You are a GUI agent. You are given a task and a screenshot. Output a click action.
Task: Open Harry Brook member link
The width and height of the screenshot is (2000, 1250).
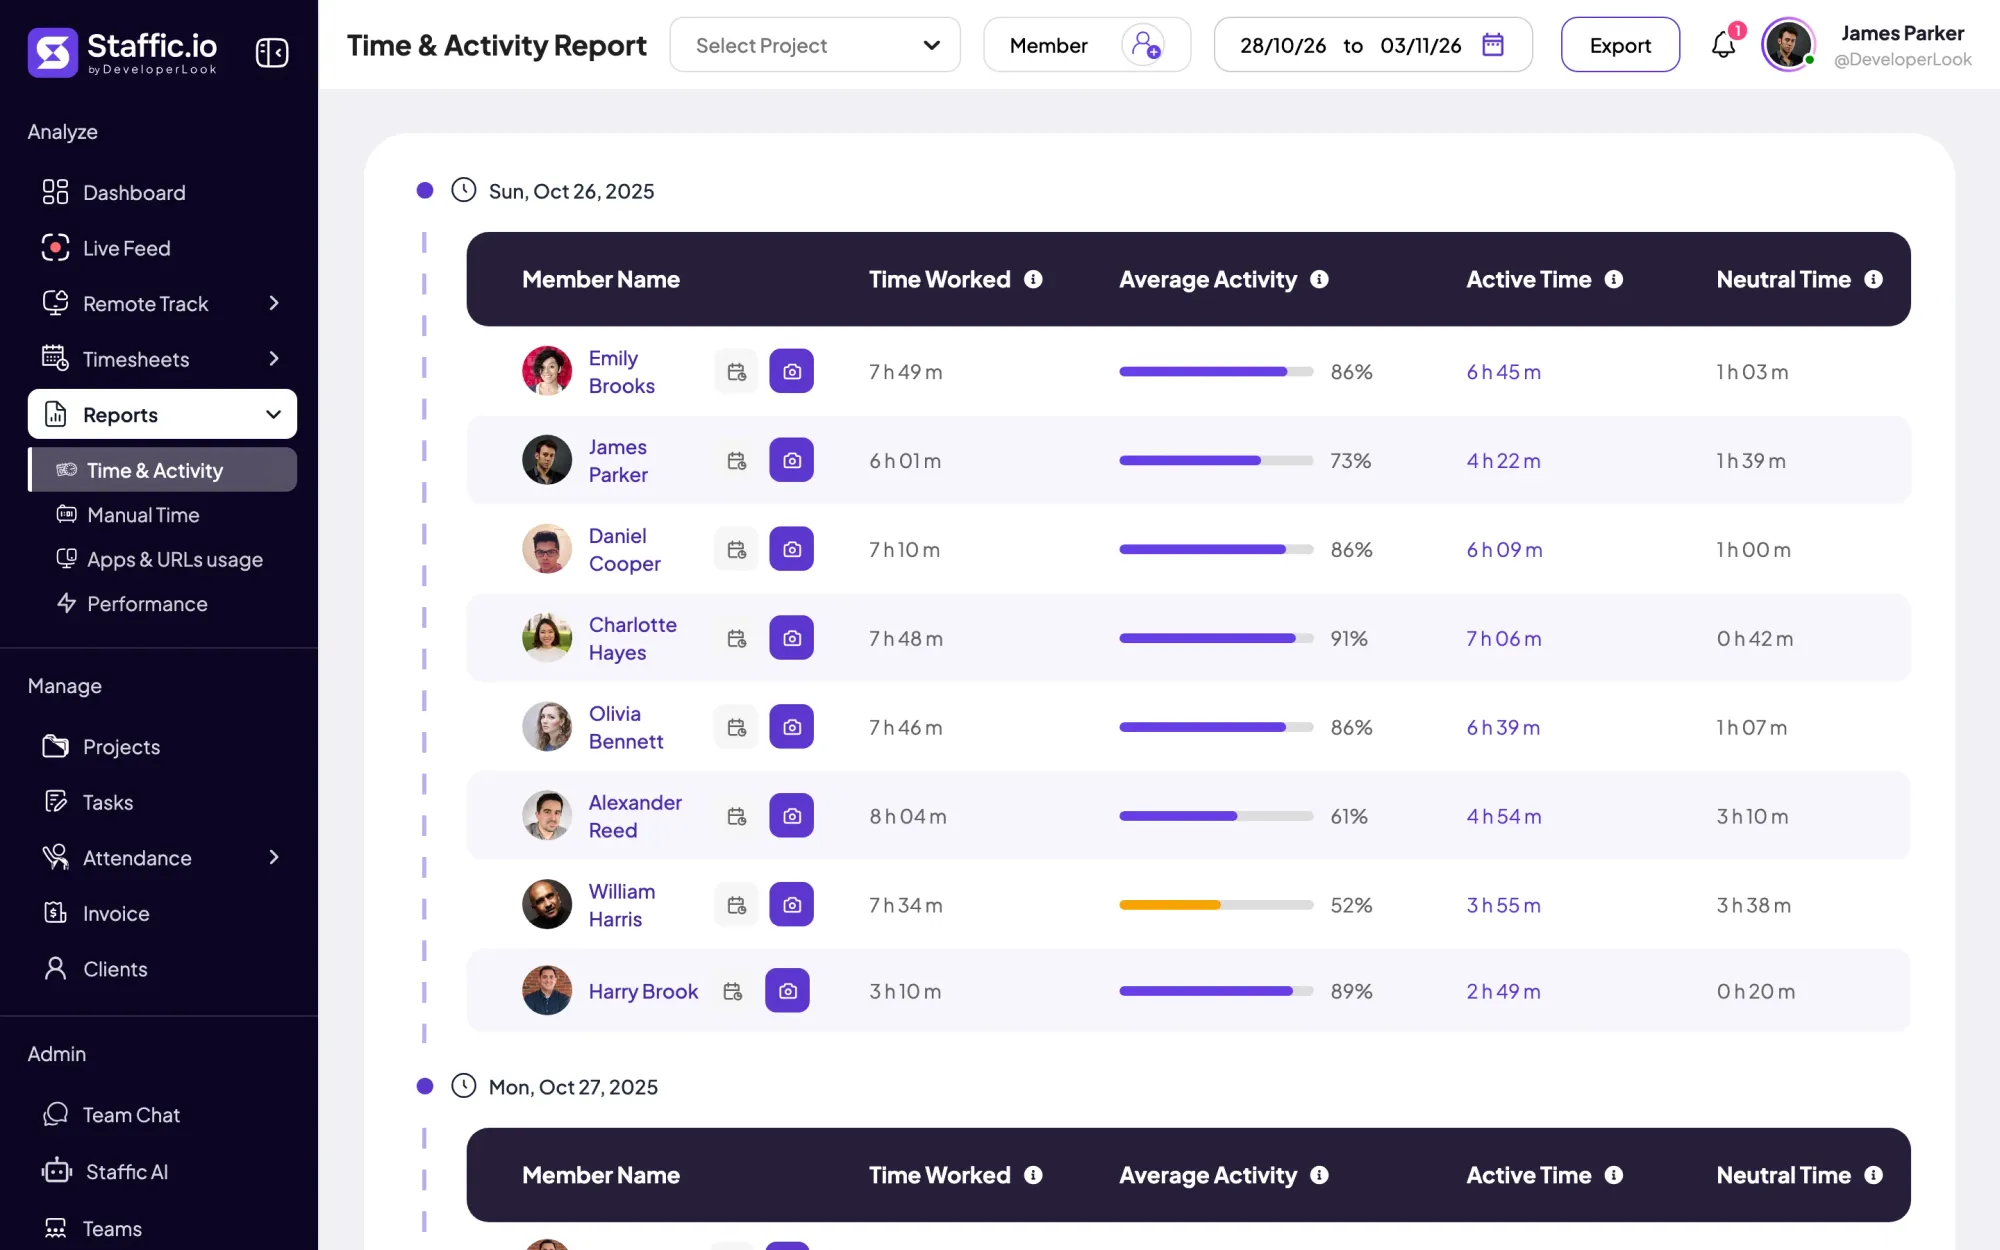pyautogui.click(x=643, y=991)
